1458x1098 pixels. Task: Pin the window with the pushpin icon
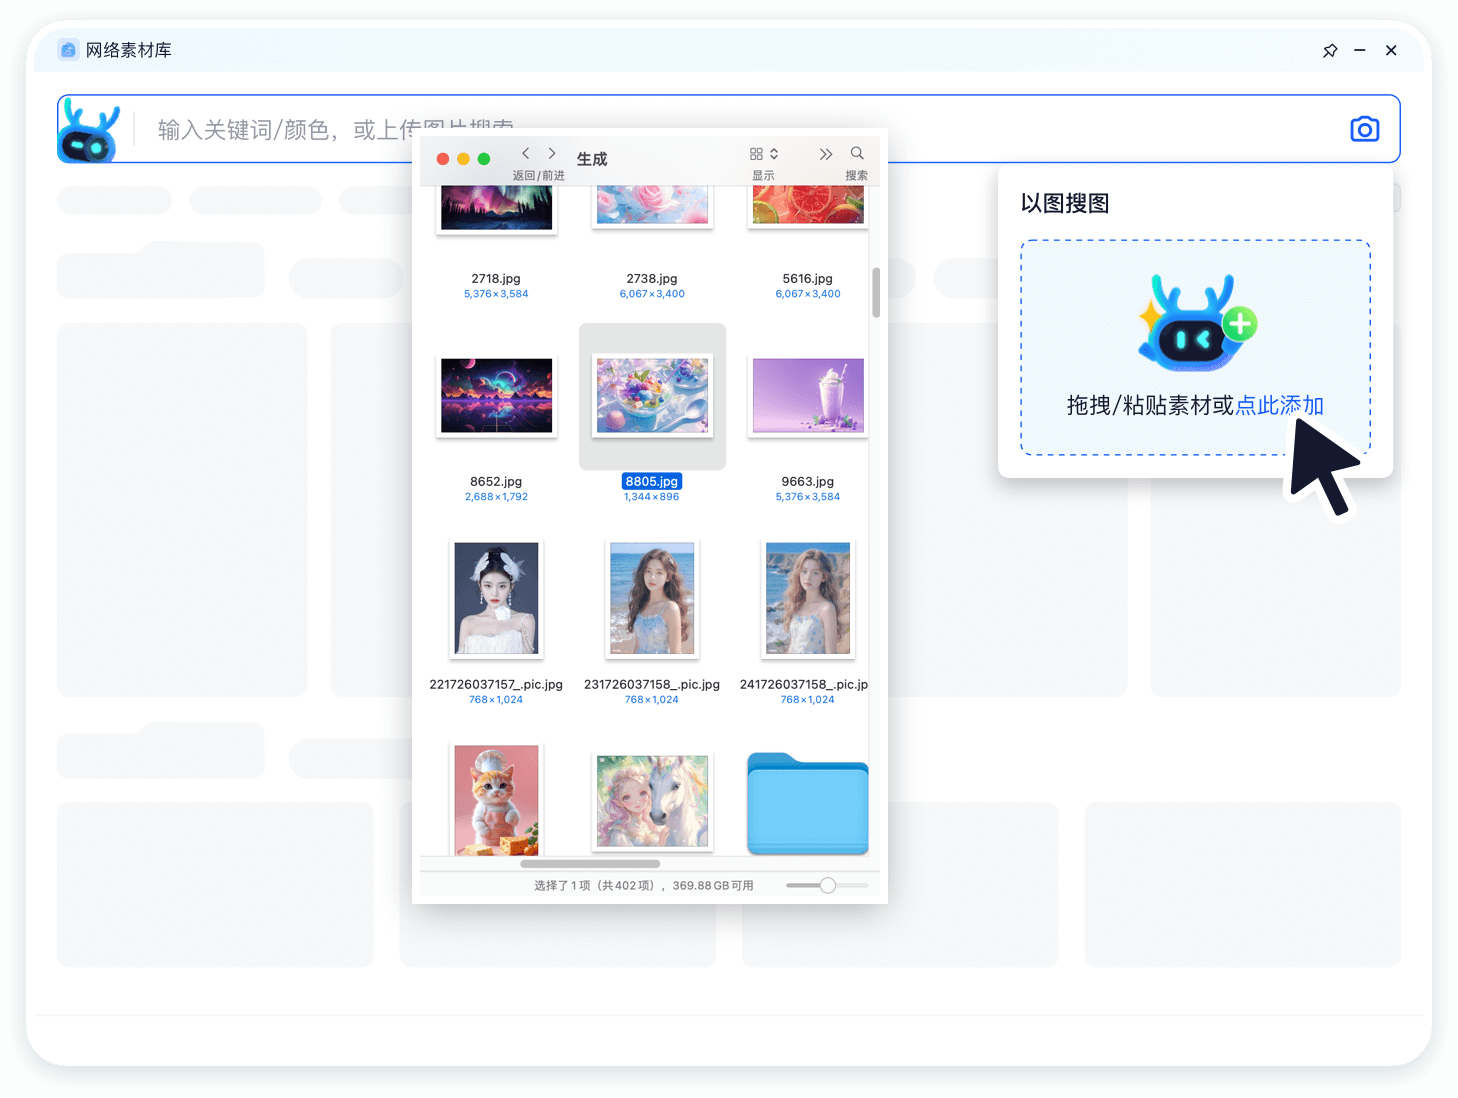click(x=1330, y=51)
